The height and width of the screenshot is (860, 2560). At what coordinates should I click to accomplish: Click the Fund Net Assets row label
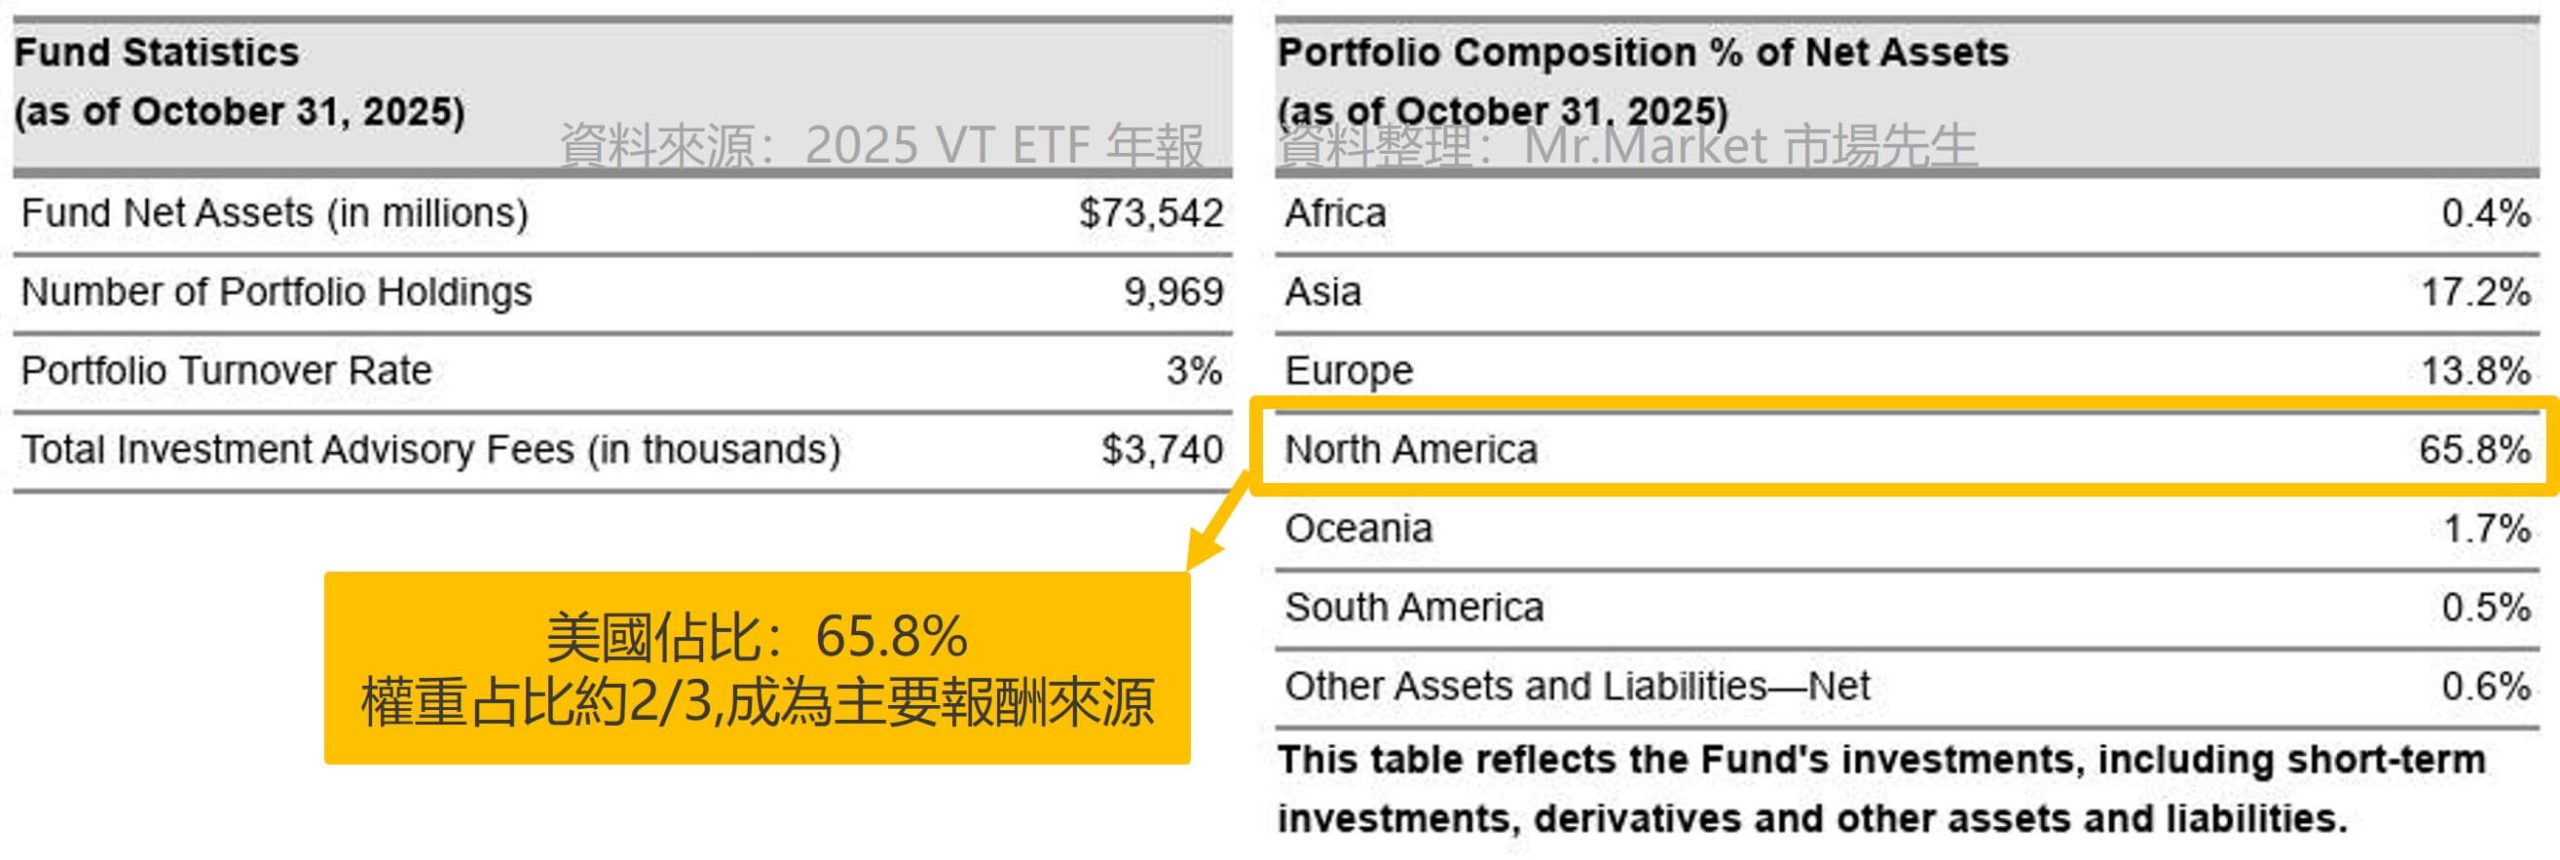pos(274,213)
